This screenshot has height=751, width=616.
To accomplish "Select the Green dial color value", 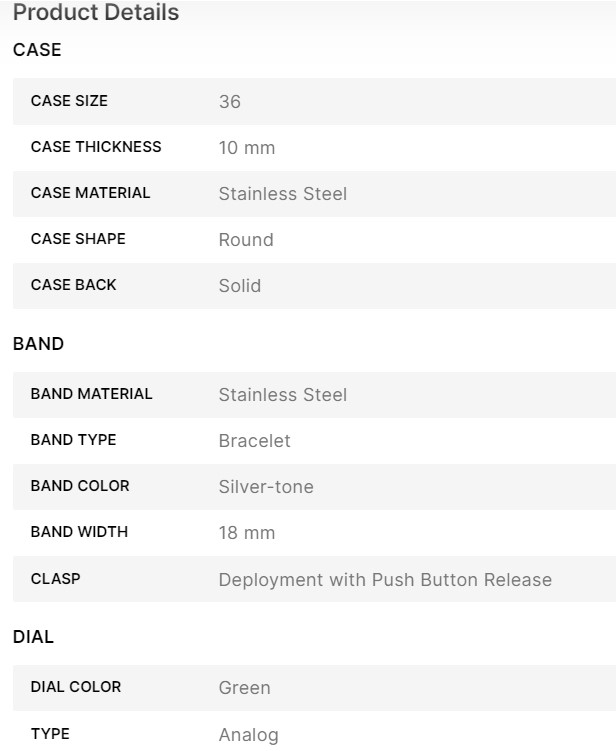I will (x=245, y=688).
